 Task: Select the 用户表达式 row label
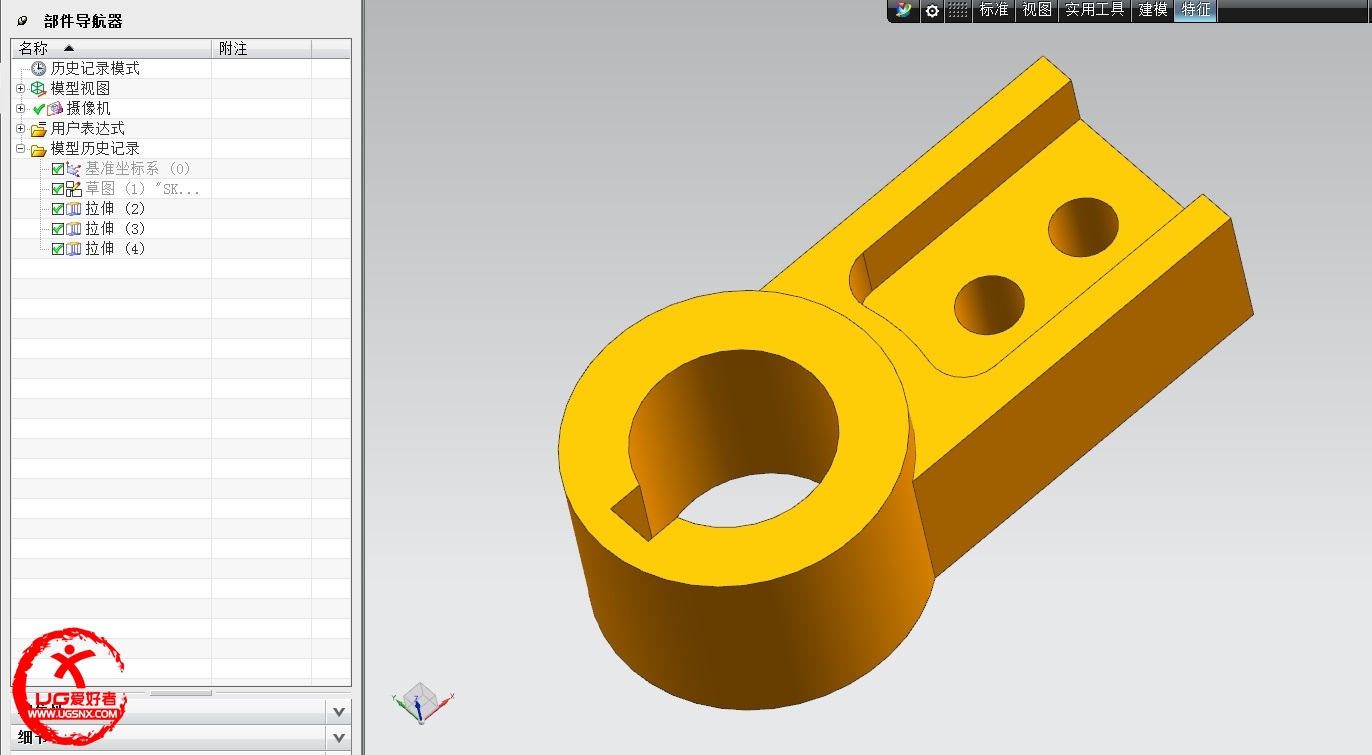pos(88,128)
